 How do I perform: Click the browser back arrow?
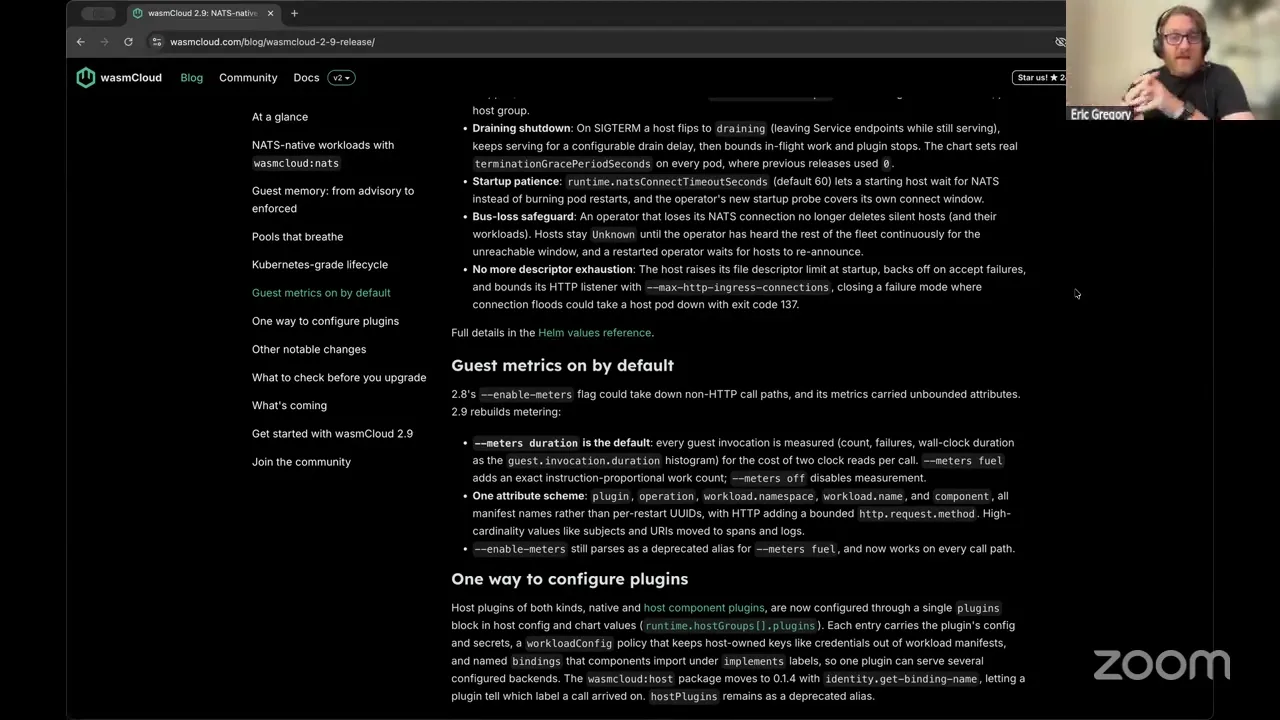pos(81,42)
